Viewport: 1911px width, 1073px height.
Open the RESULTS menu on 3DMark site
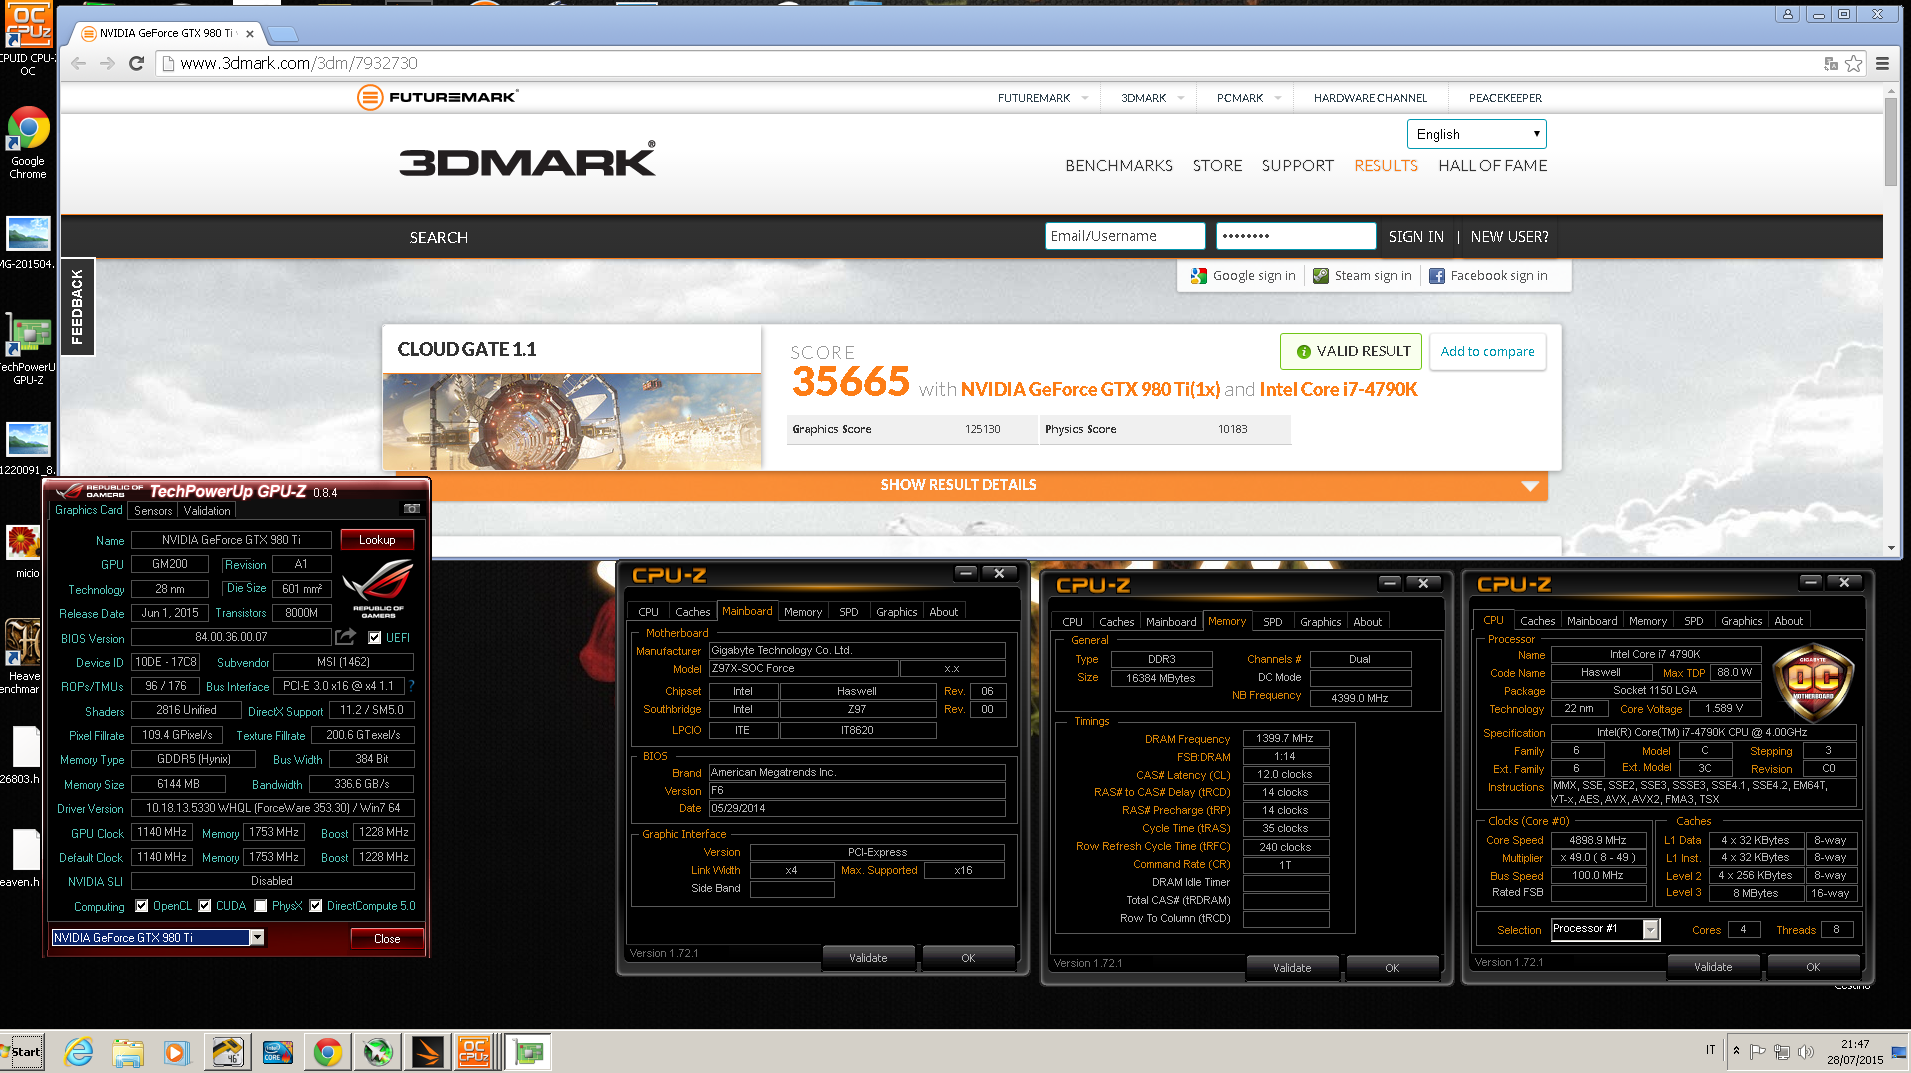(x=1385, y=166)
